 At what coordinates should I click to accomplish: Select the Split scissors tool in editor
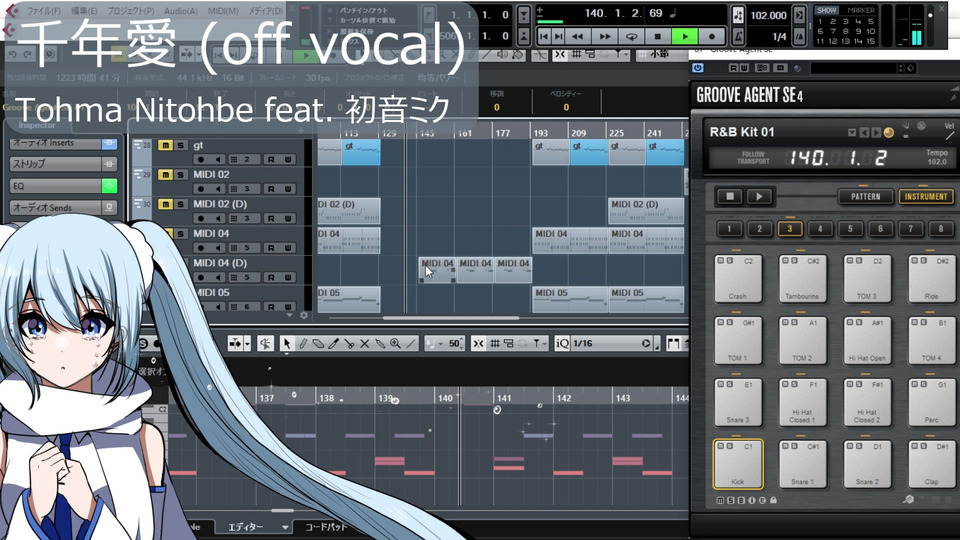pos(349,343)
